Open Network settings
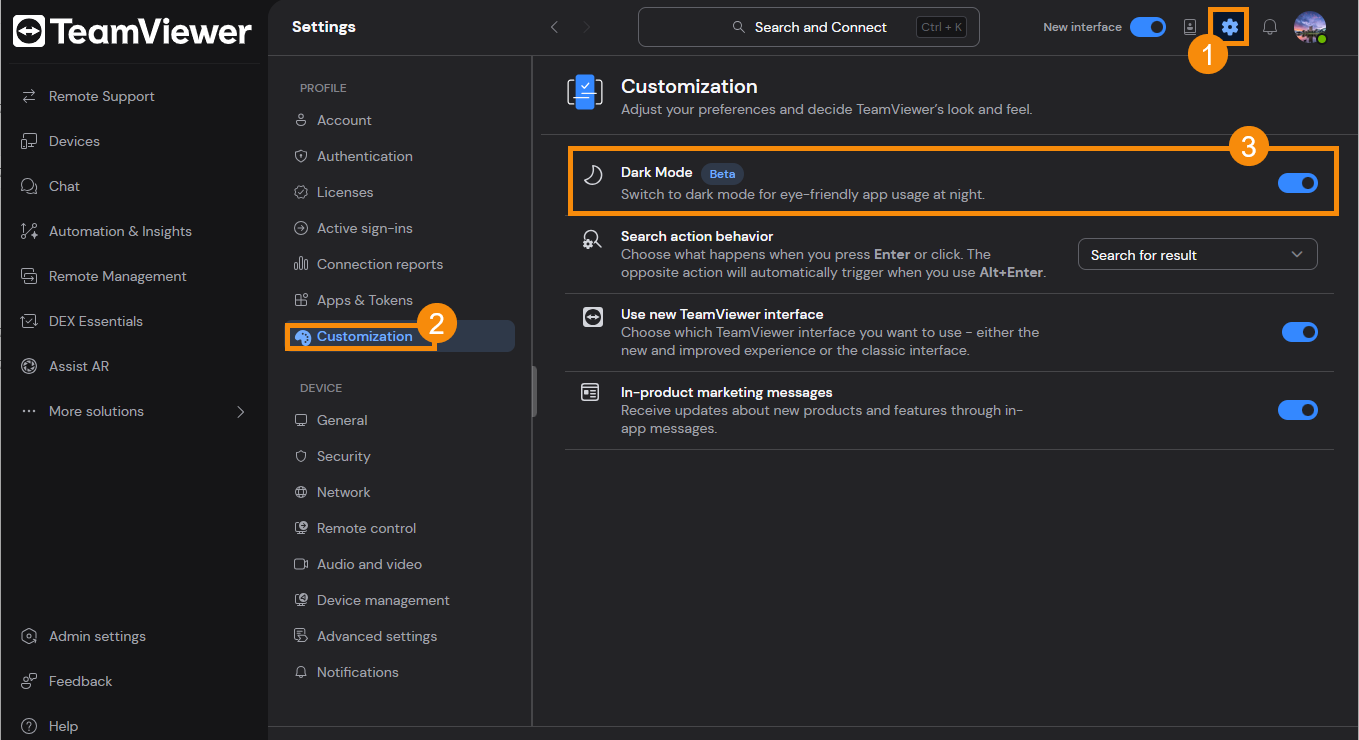 (343, 492)
